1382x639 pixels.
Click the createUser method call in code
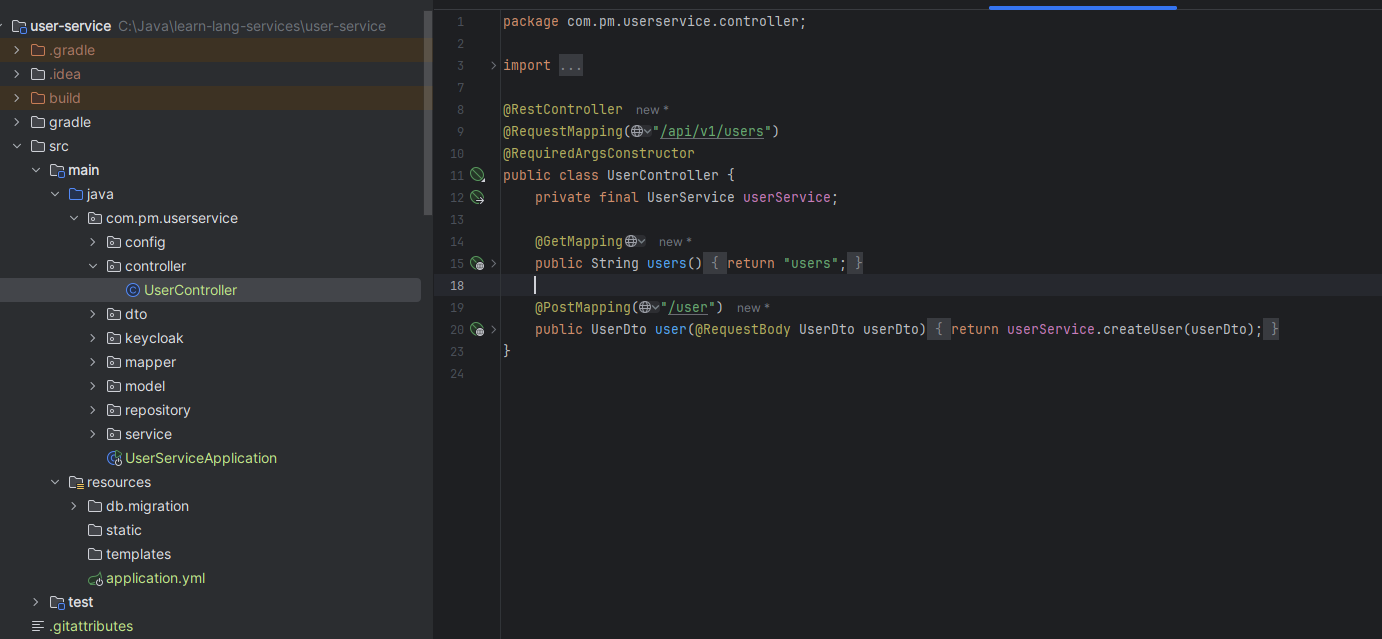(x=1143, y=329)
